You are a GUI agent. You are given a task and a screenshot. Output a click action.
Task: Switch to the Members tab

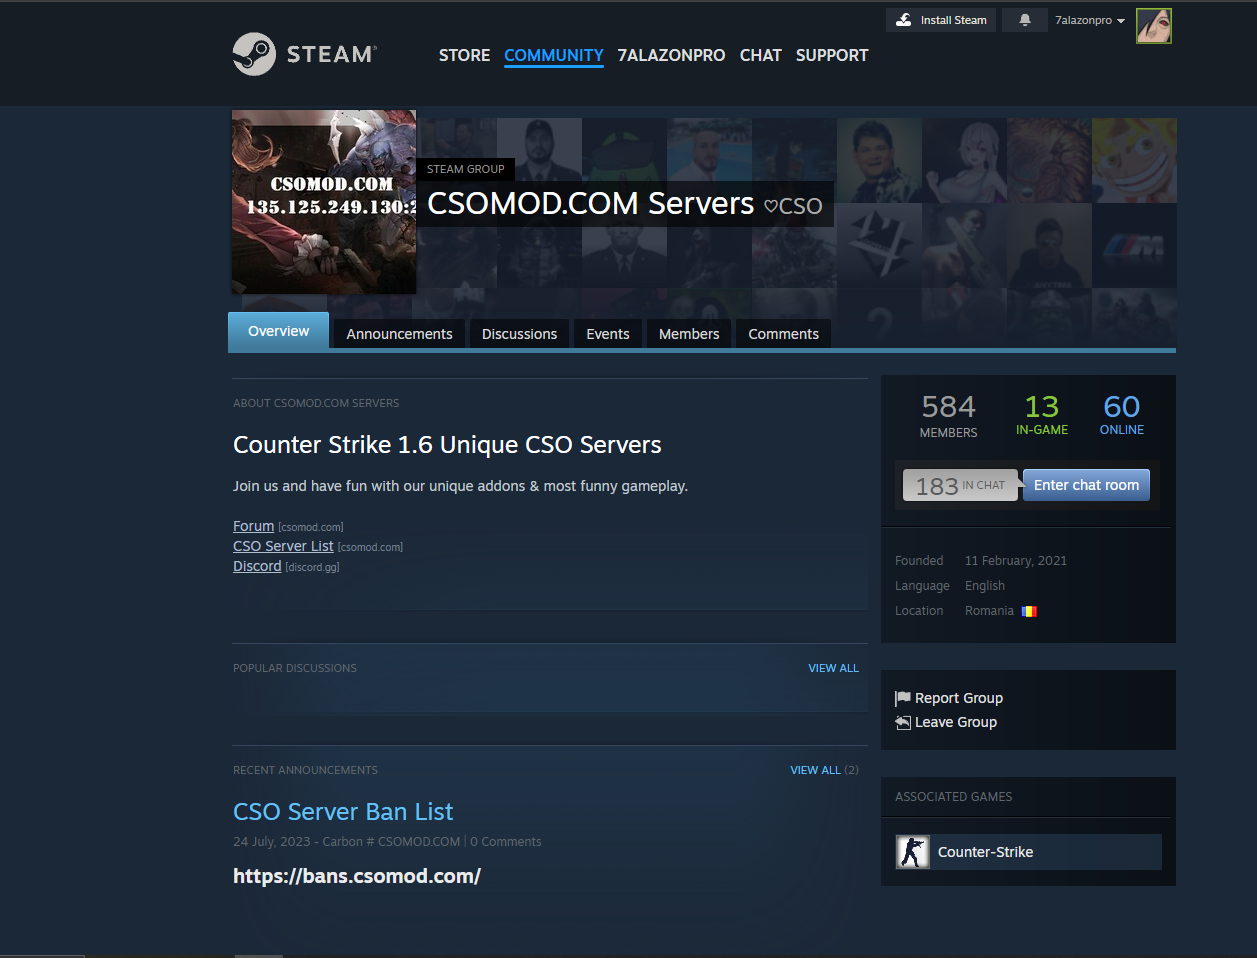click(688, 334)
